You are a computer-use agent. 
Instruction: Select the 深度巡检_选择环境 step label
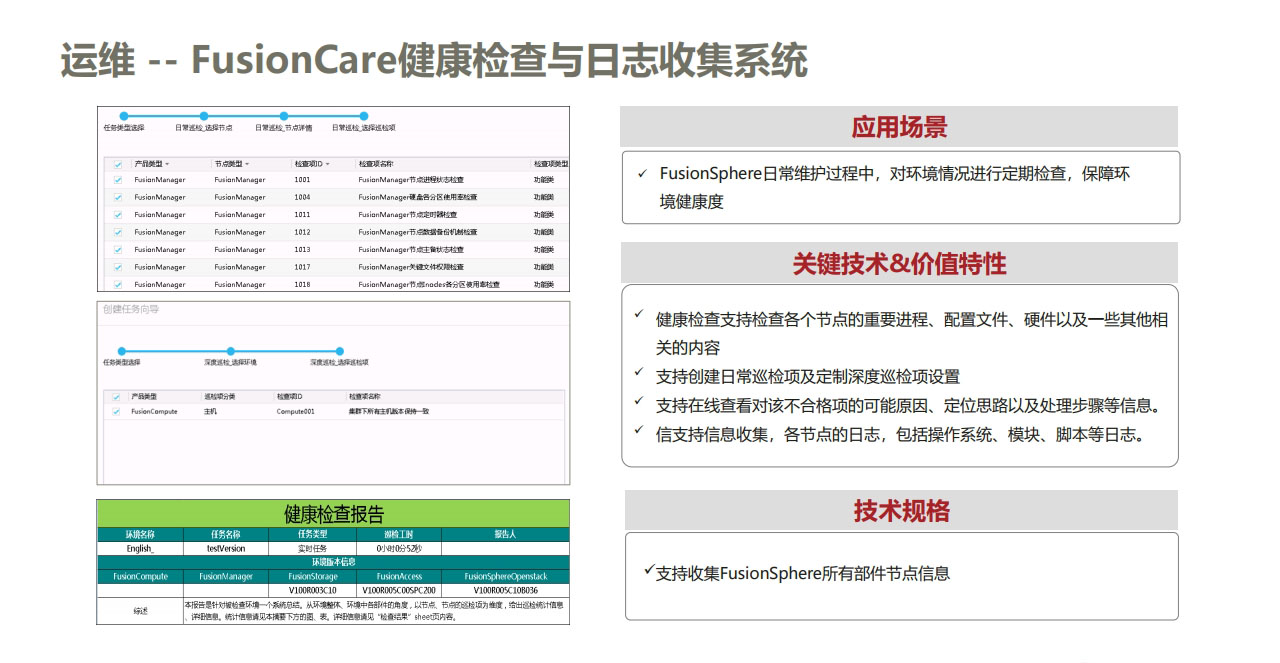pyautogui.click(x=231, y=362)
